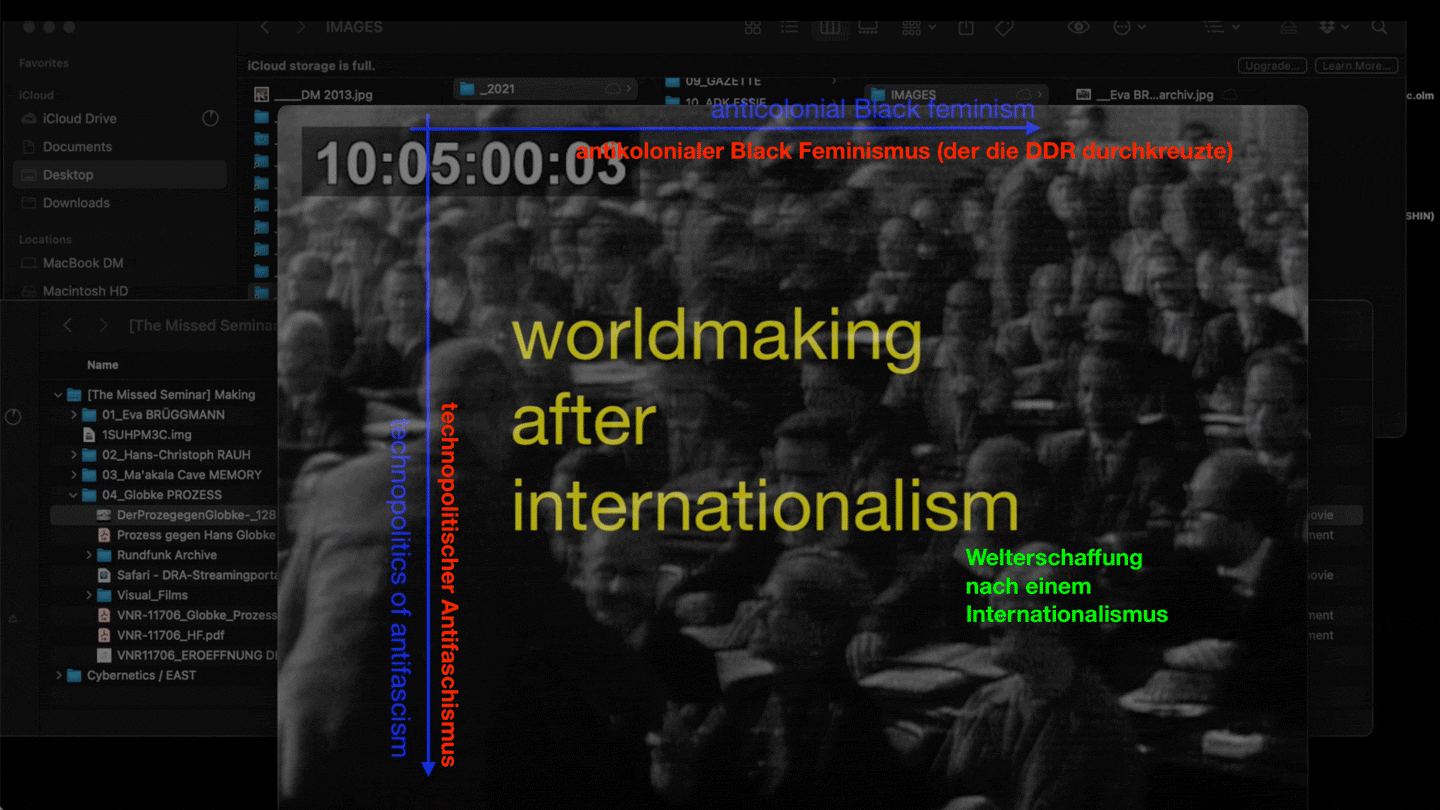Switch to gallery view in toolbar
Image resolution: width=1440 pixels, height=810 pixels.
tap(867, 28)
